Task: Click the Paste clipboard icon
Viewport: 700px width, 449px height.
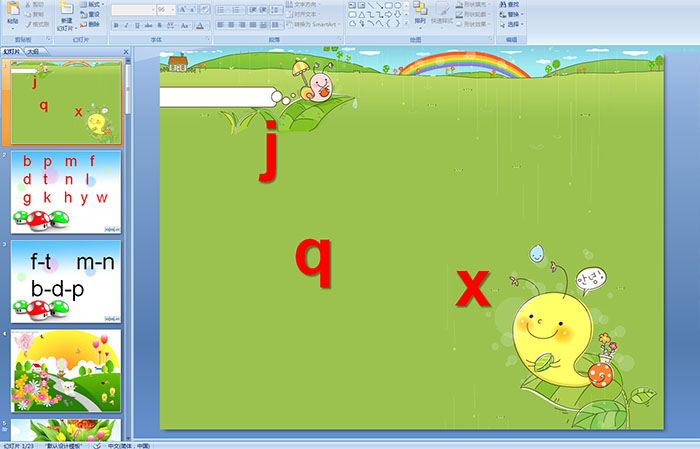Action: [13, 10]
